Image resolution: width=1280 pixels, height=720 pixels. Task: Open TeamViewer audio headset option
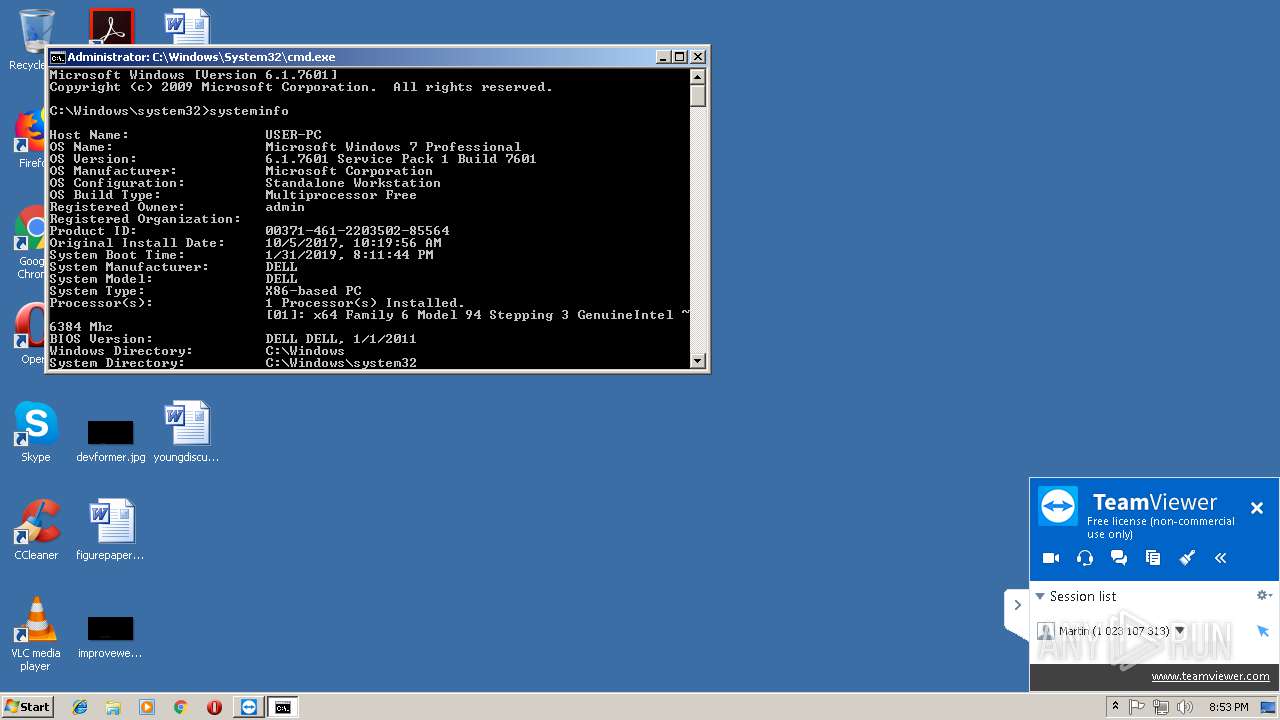[x=1085, y=558]
